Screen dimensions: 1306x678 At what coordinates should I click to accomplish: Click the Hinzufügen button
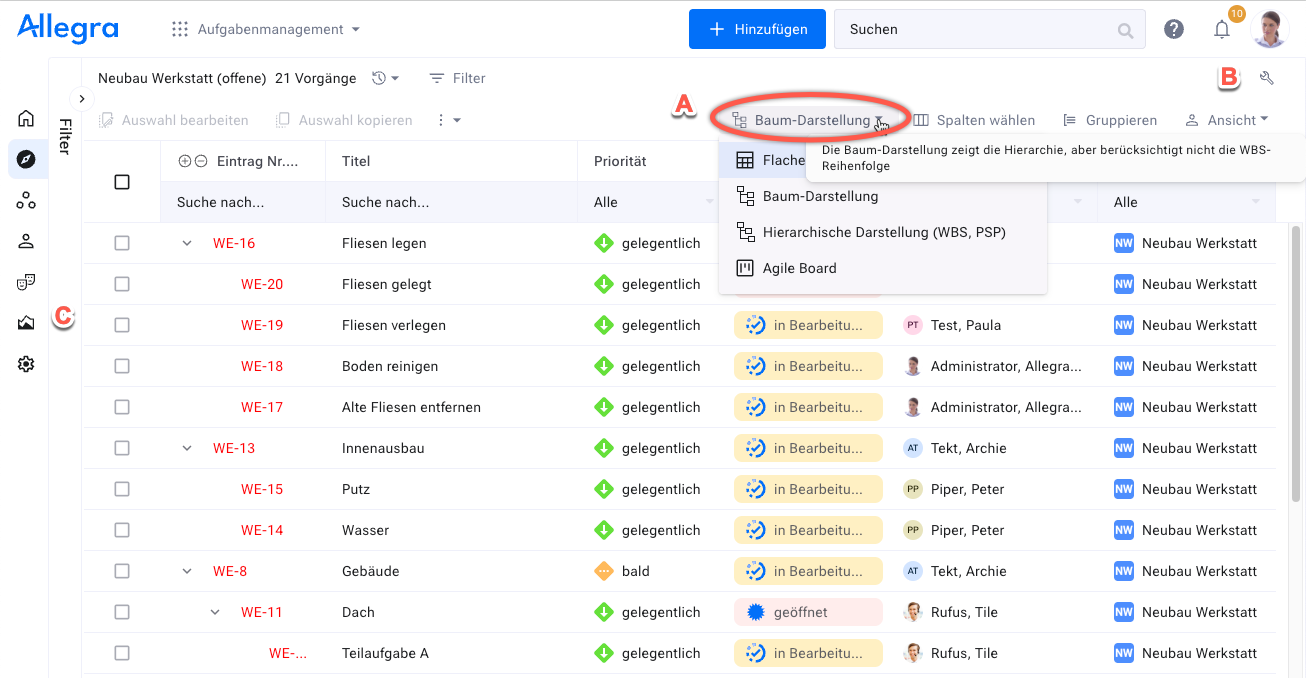(757, 30)
